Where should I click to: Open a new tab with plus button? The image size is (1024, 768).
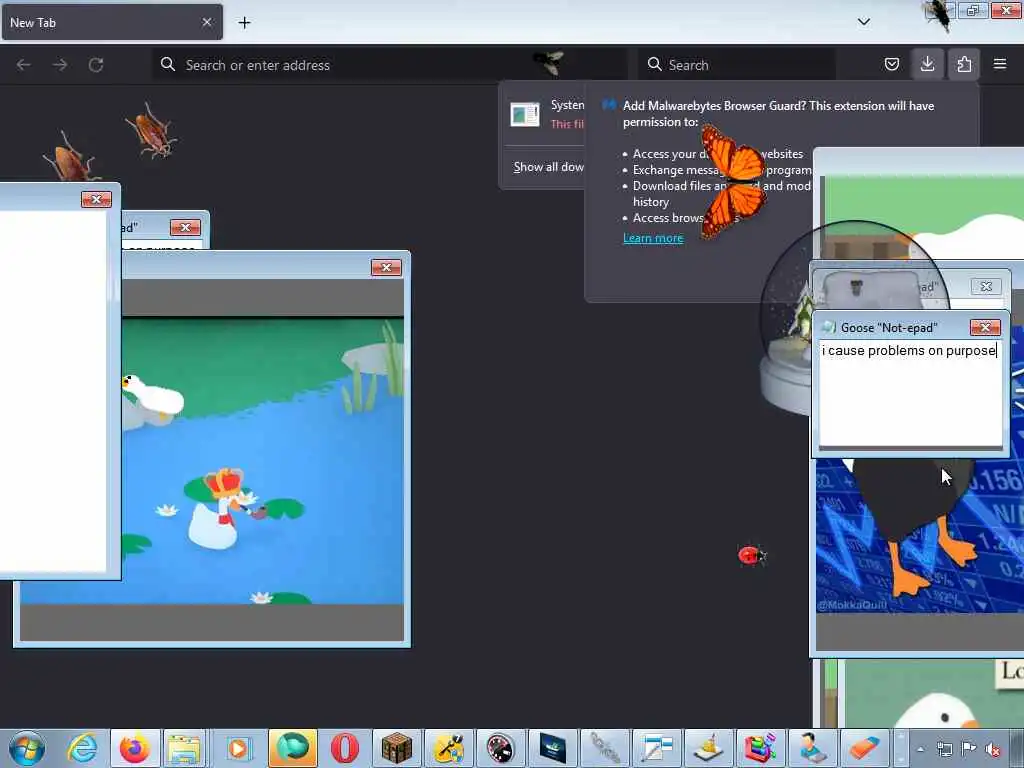[x=244, y=23]
